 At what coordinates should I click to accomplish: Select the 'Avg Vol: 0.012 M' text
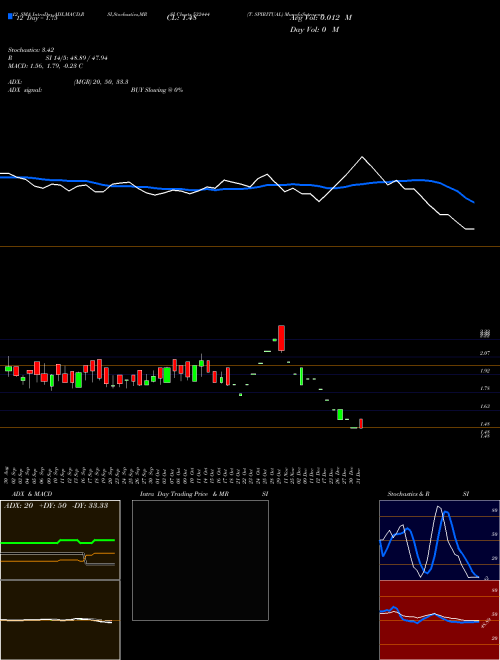pyautogui.click(x=321, y=18)
